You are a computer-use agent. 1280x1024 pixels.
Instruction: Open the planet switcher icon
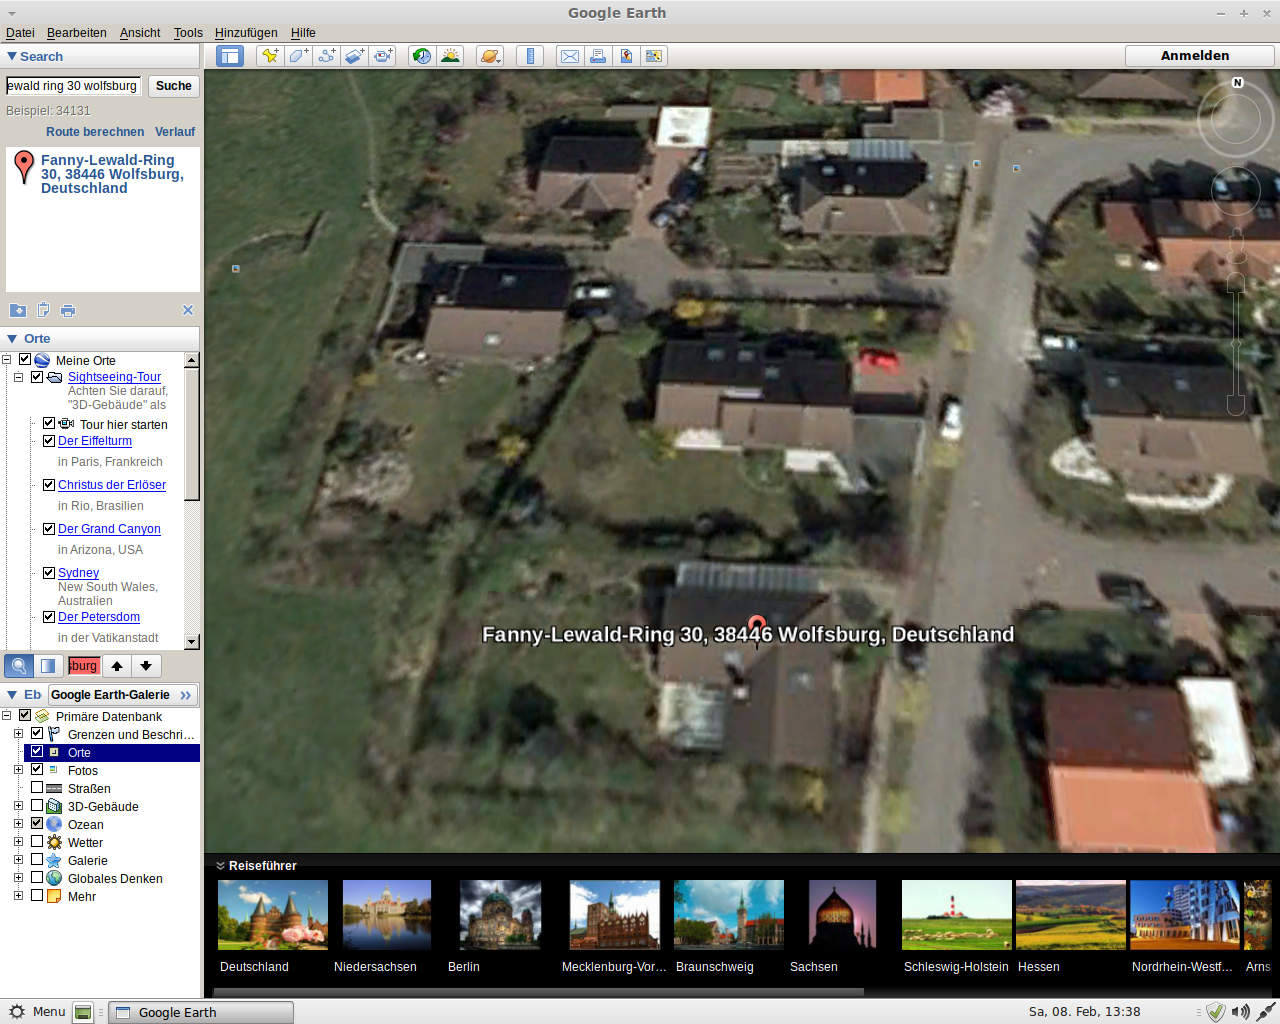490,56
